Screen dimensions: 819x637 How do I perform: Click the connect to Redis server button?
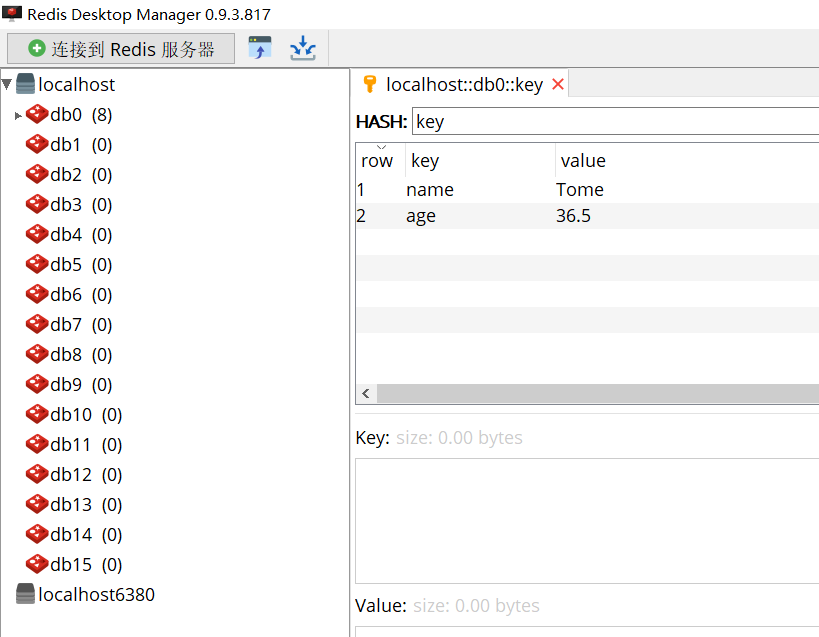pos(121,49)
